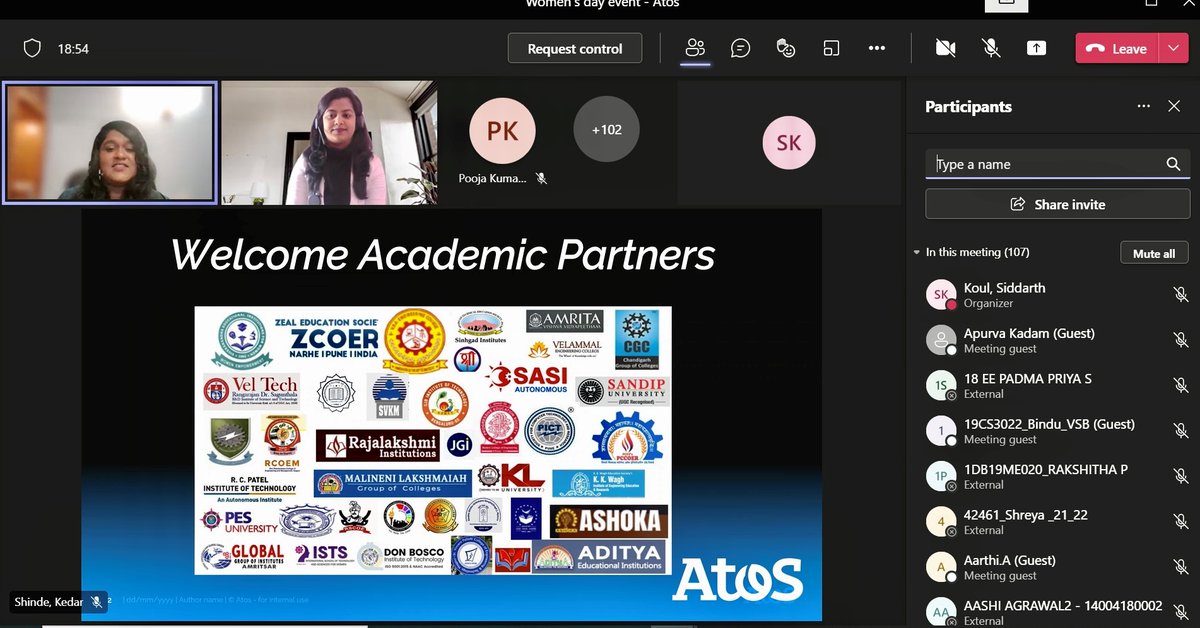Click AA avatar of AASHI AGRAWAL2
The height and width of the screenshot is (628, 1200).
tap(941, 612)
